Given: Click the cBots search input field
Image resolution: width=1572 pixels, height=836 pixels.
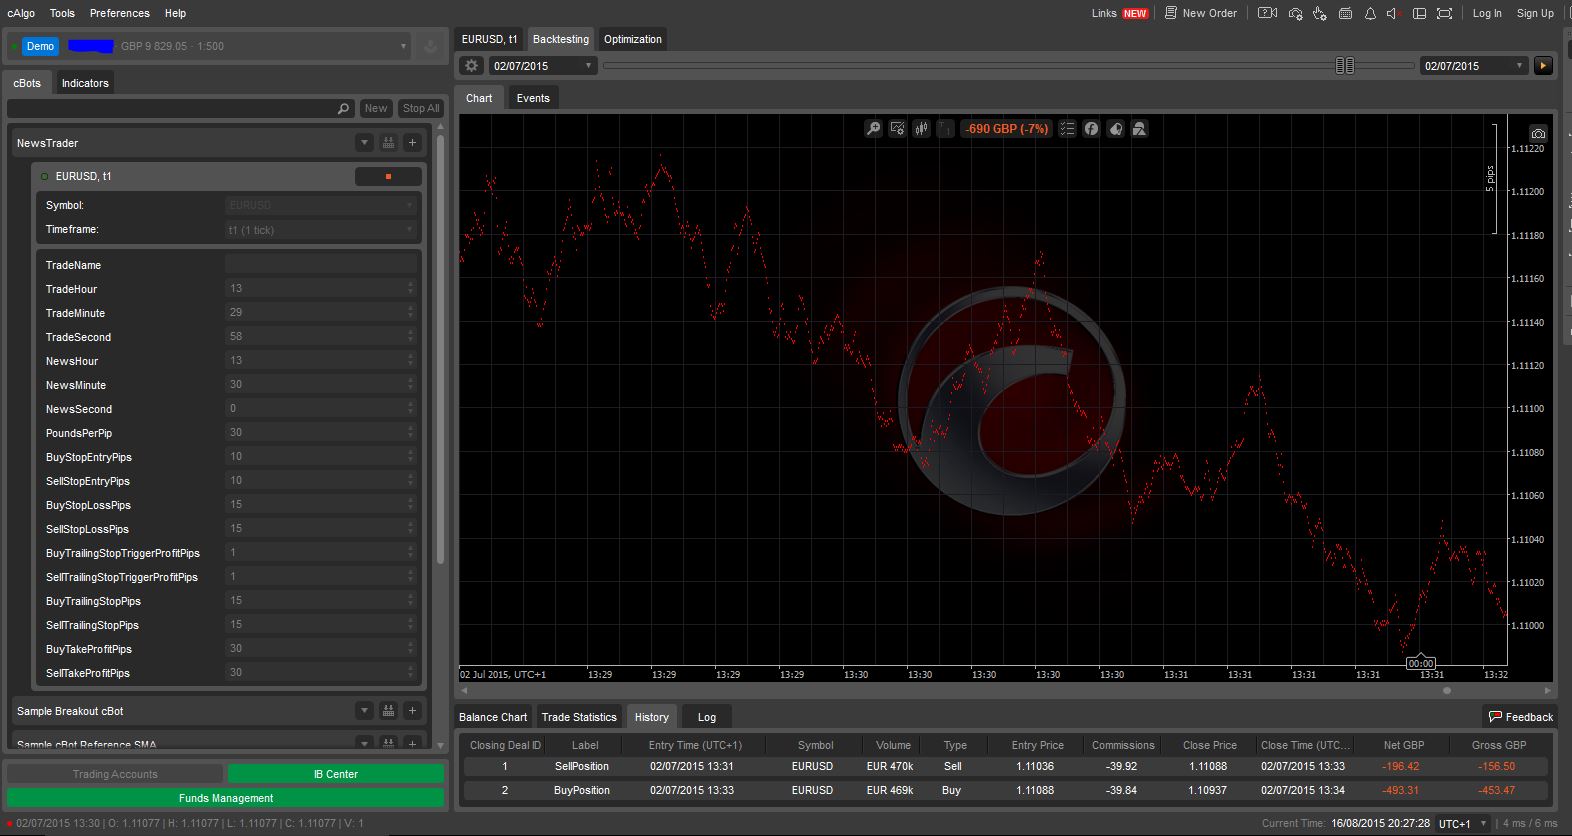Looking at the screenshot, I should (x=181, y=108).
